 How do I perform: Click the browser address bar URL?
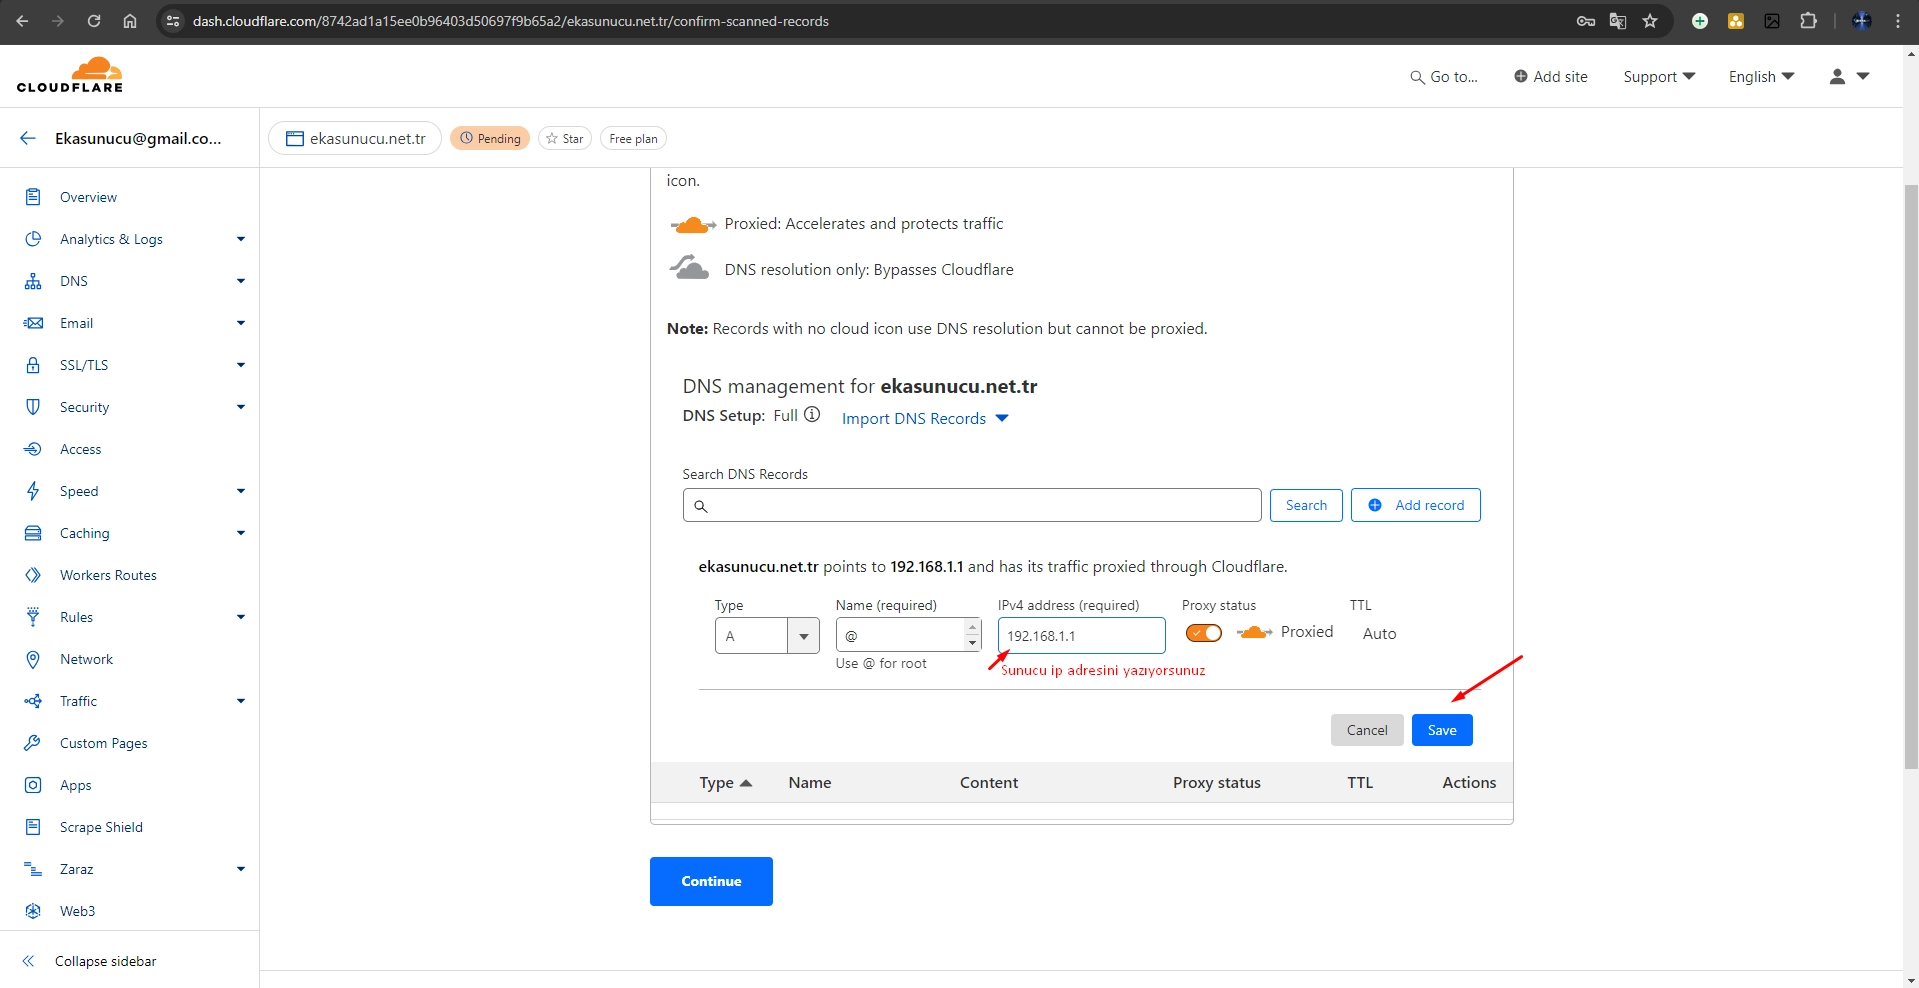pyautogui.click(x=511, y=21)
